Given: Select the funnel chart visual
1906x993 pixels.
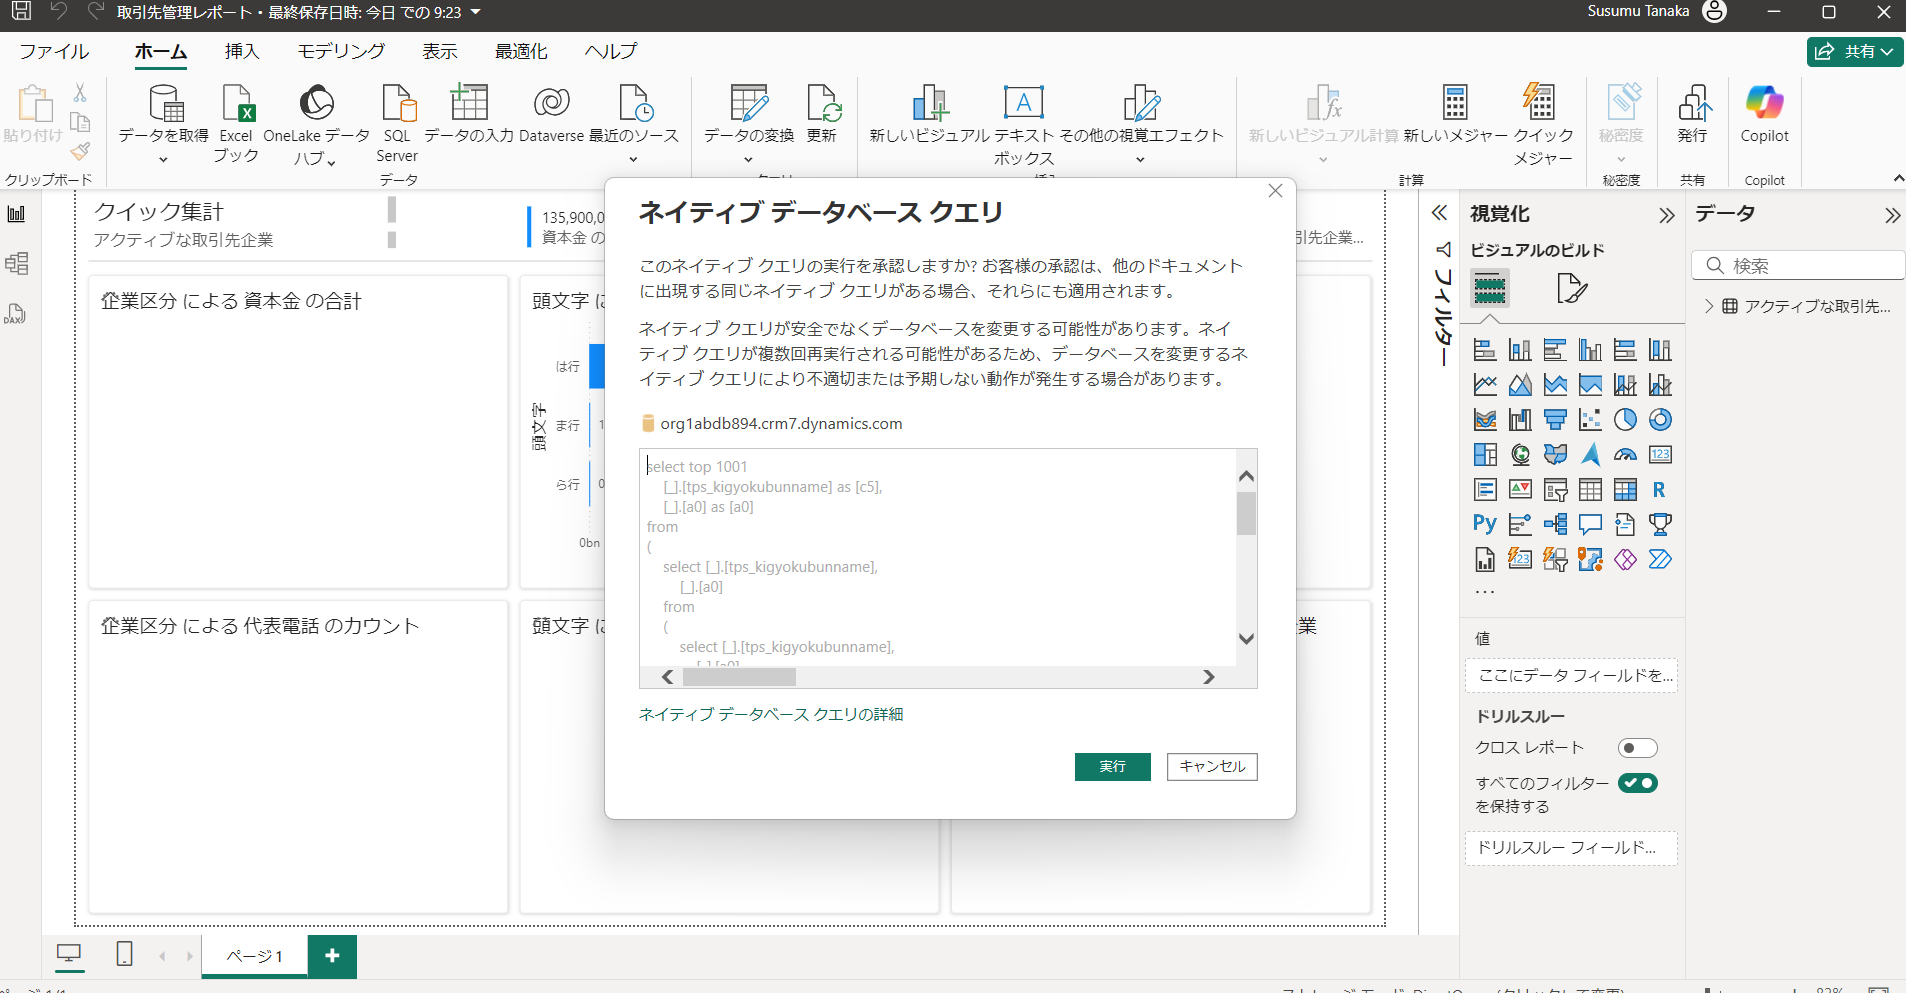Looking at the screenshot, I should 1555,420.
